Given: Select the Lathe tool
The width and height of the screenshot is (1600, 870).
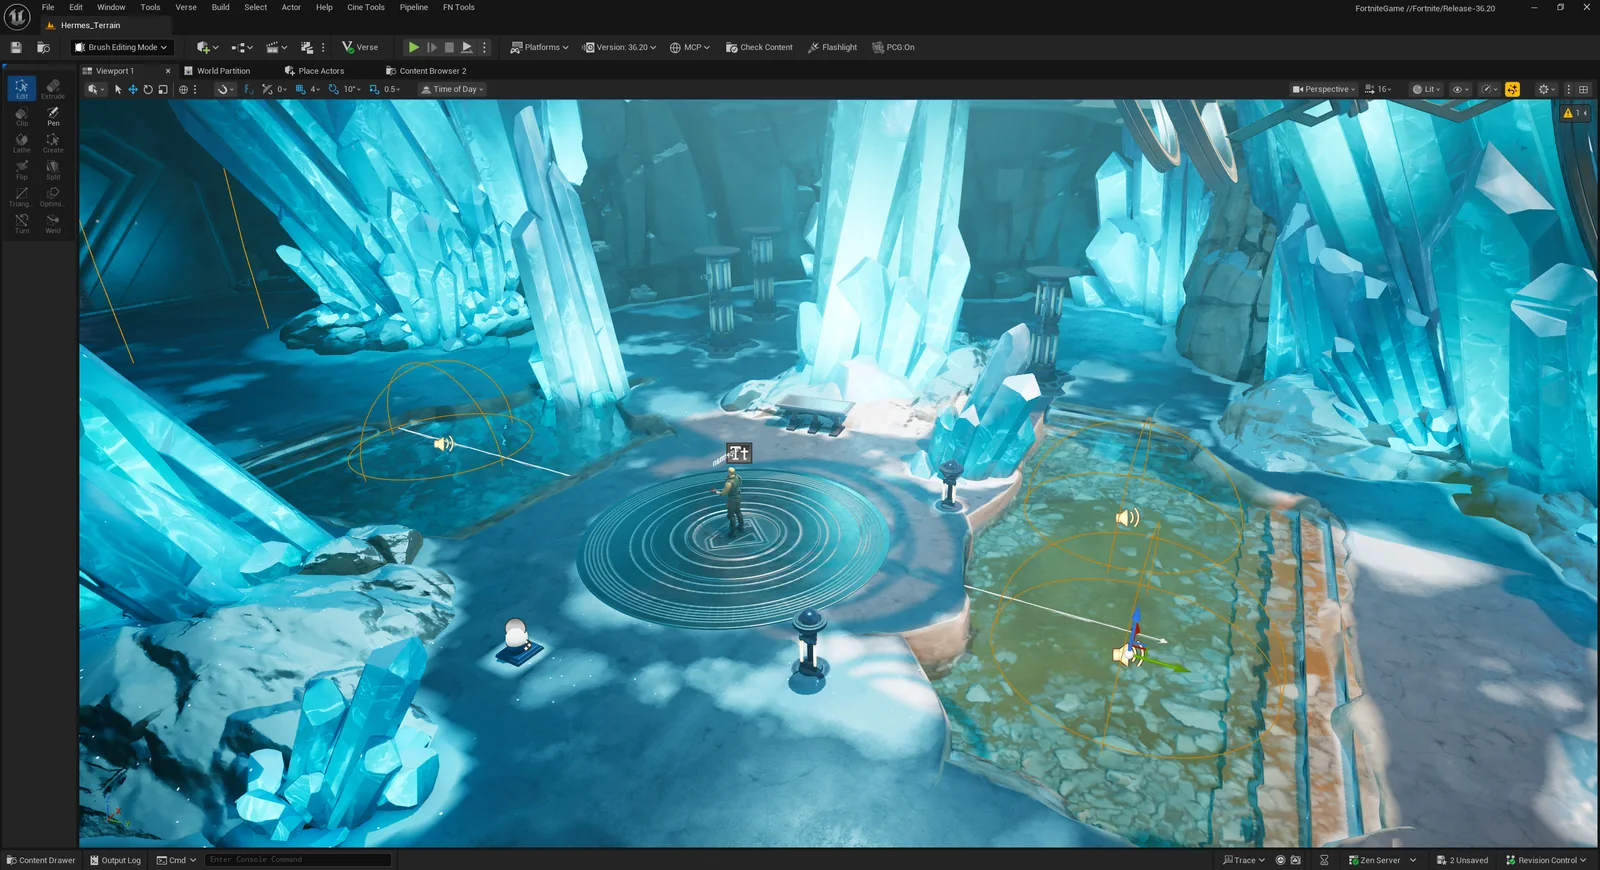Looking at the screenshot, I should tap(22, 143).
